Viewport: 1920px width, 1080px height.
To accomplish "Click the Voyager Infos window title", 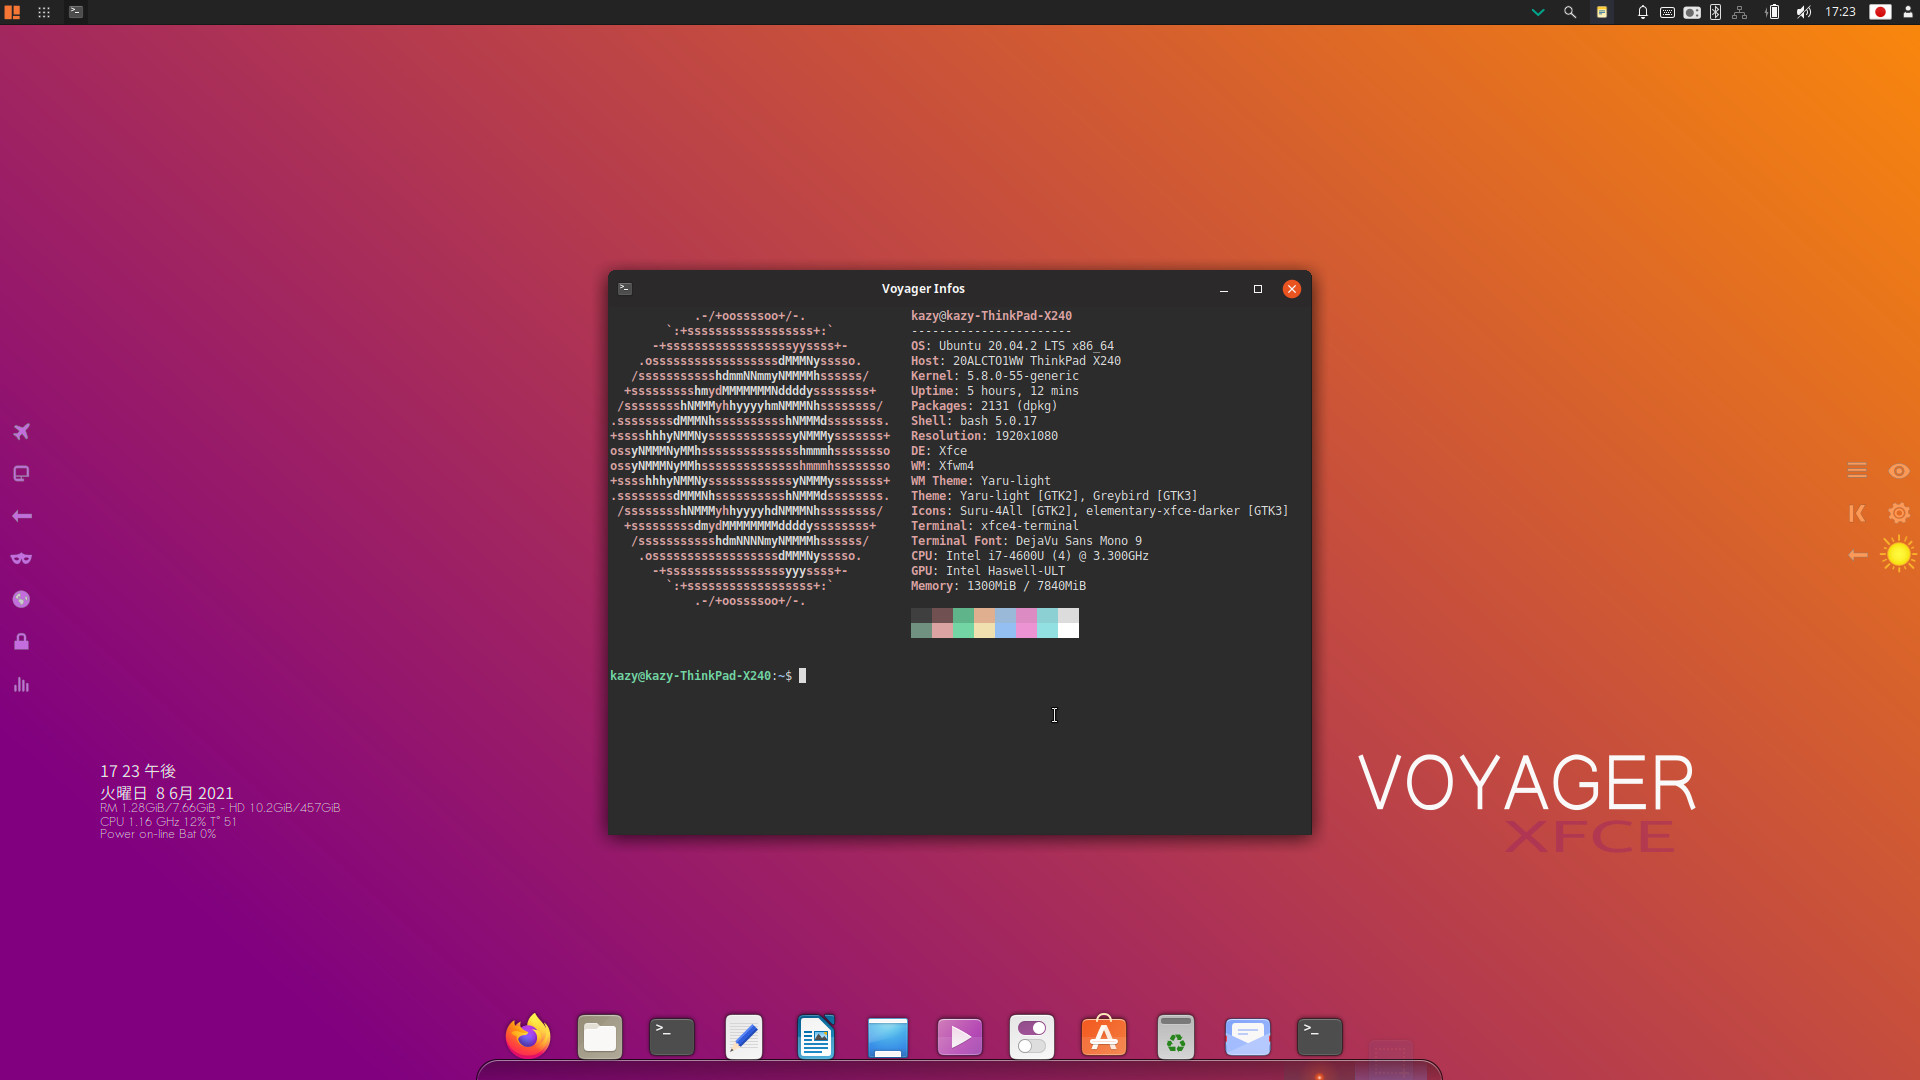I will [923, 288].
